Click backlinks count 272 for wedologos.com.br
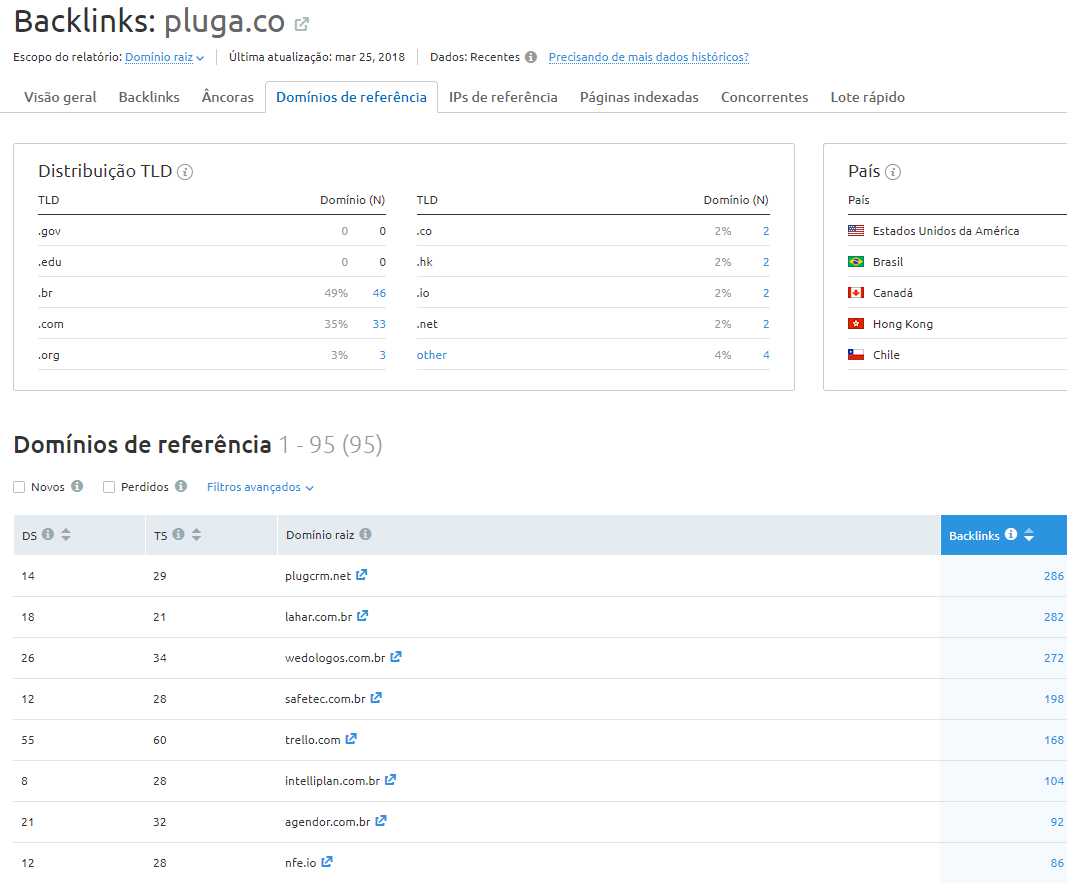 (x=1053, y=658)
